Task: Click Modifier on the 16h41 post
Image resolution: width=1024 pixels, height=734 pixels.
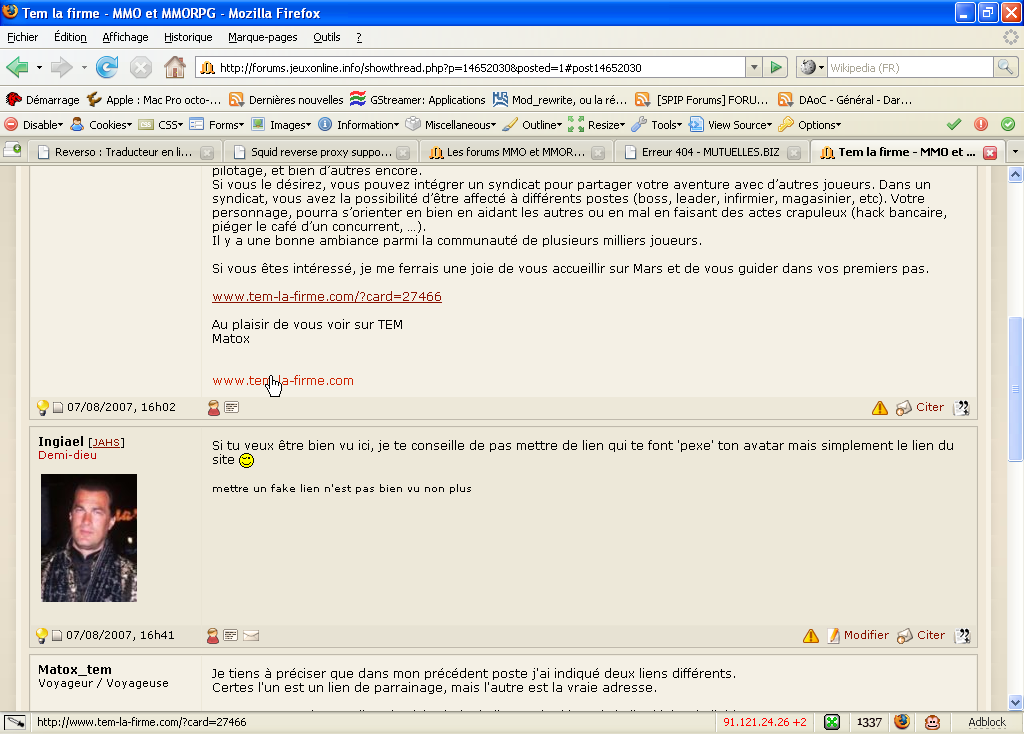Action: 866,635
